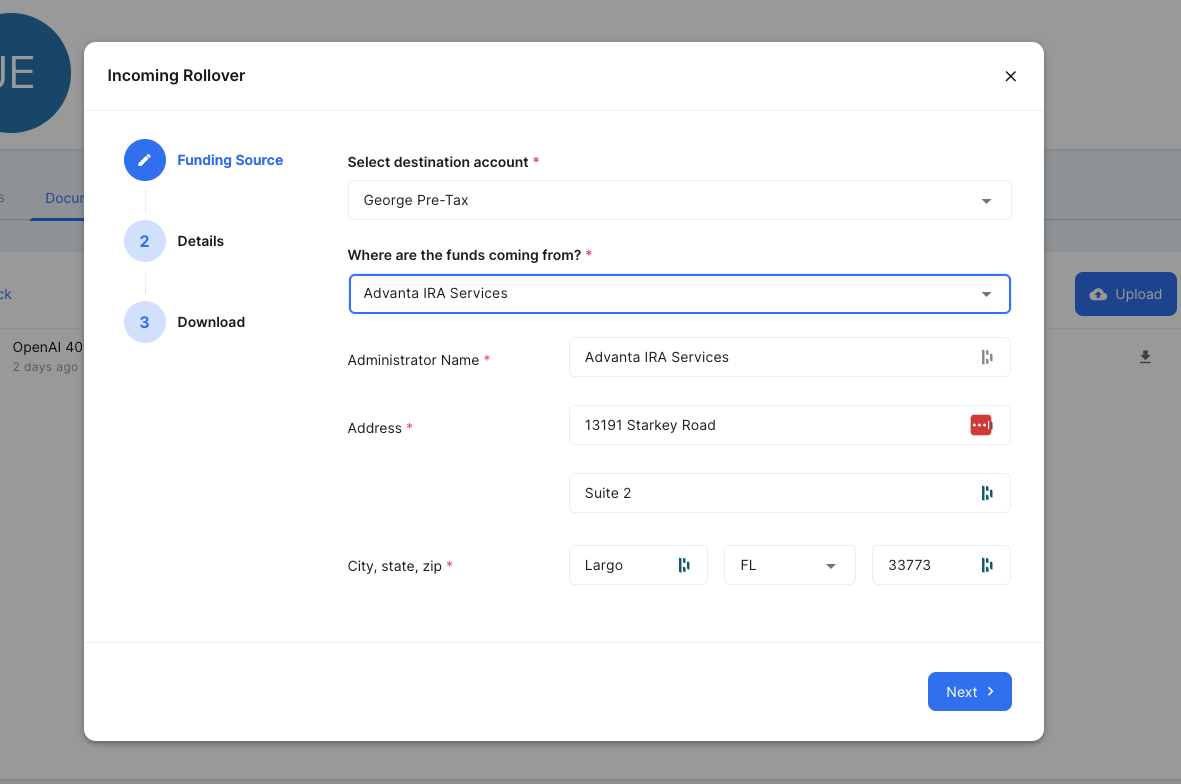Click the download icon in document row

click(1146, 357)
